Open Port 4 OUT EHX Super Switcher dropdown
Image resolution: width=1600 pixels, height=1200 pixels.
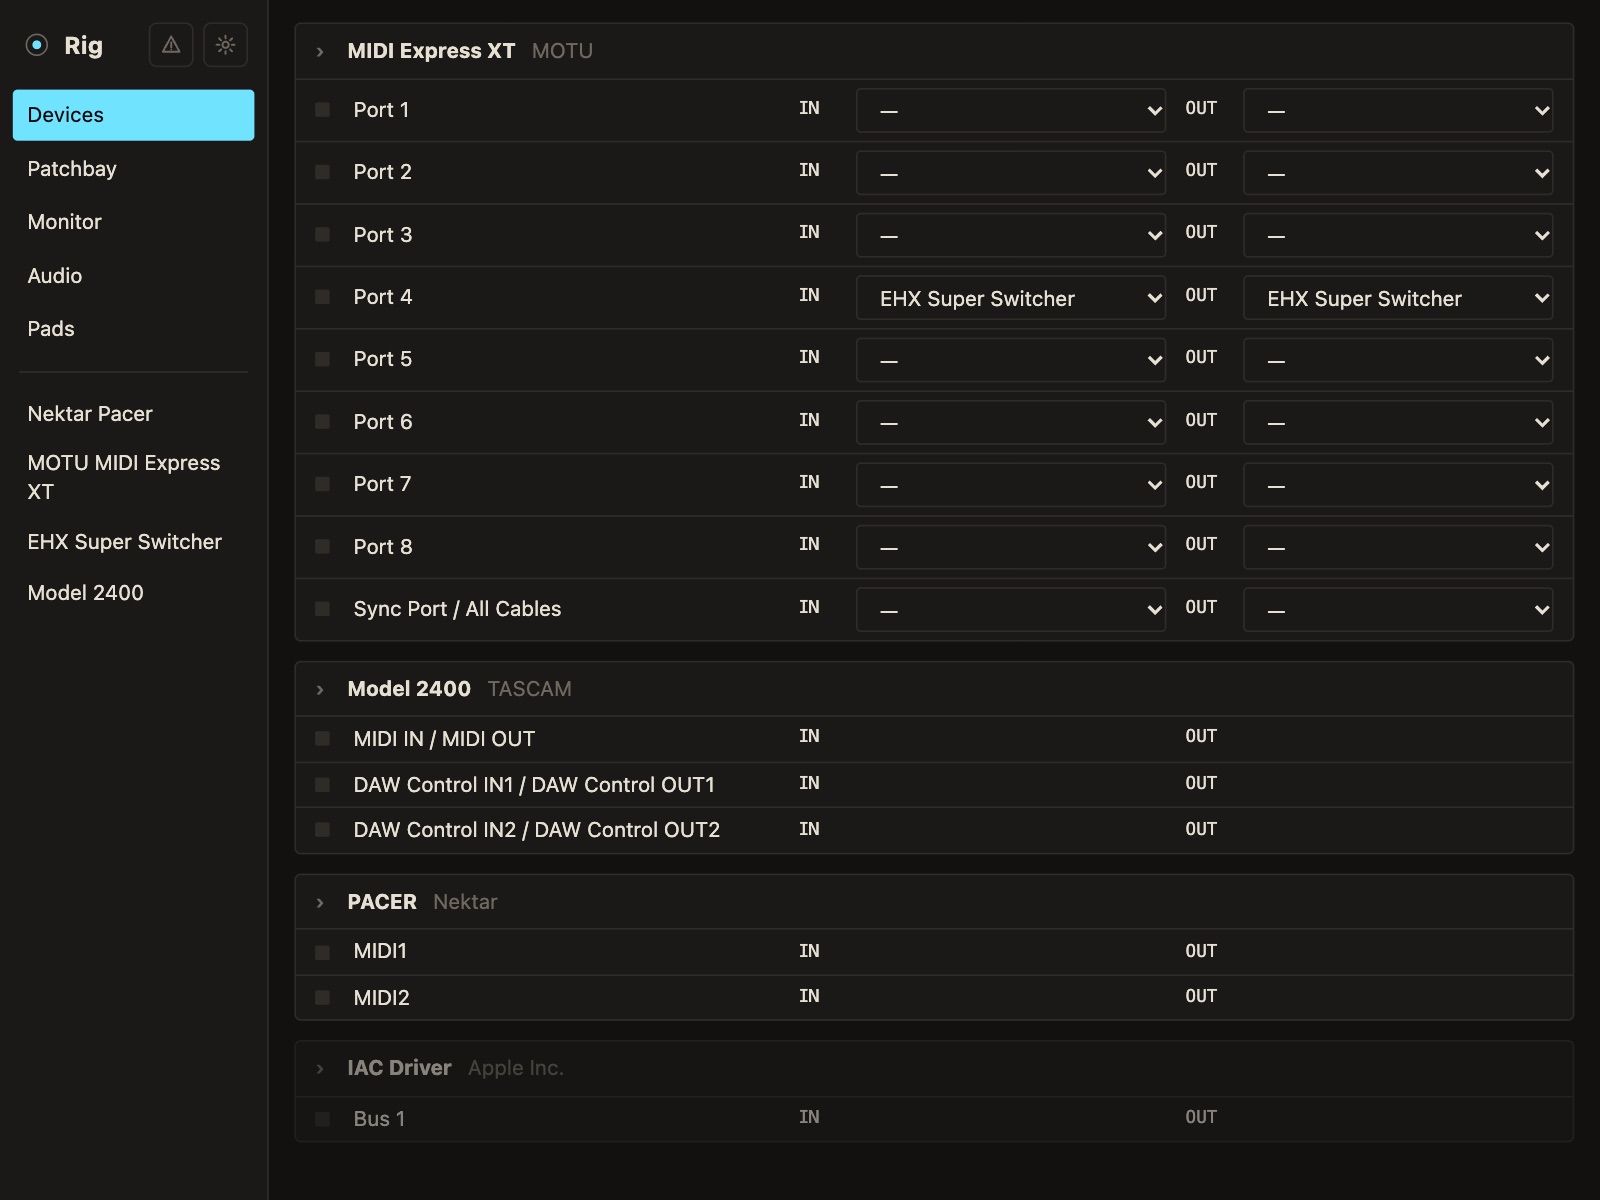tap(1398, 298)
